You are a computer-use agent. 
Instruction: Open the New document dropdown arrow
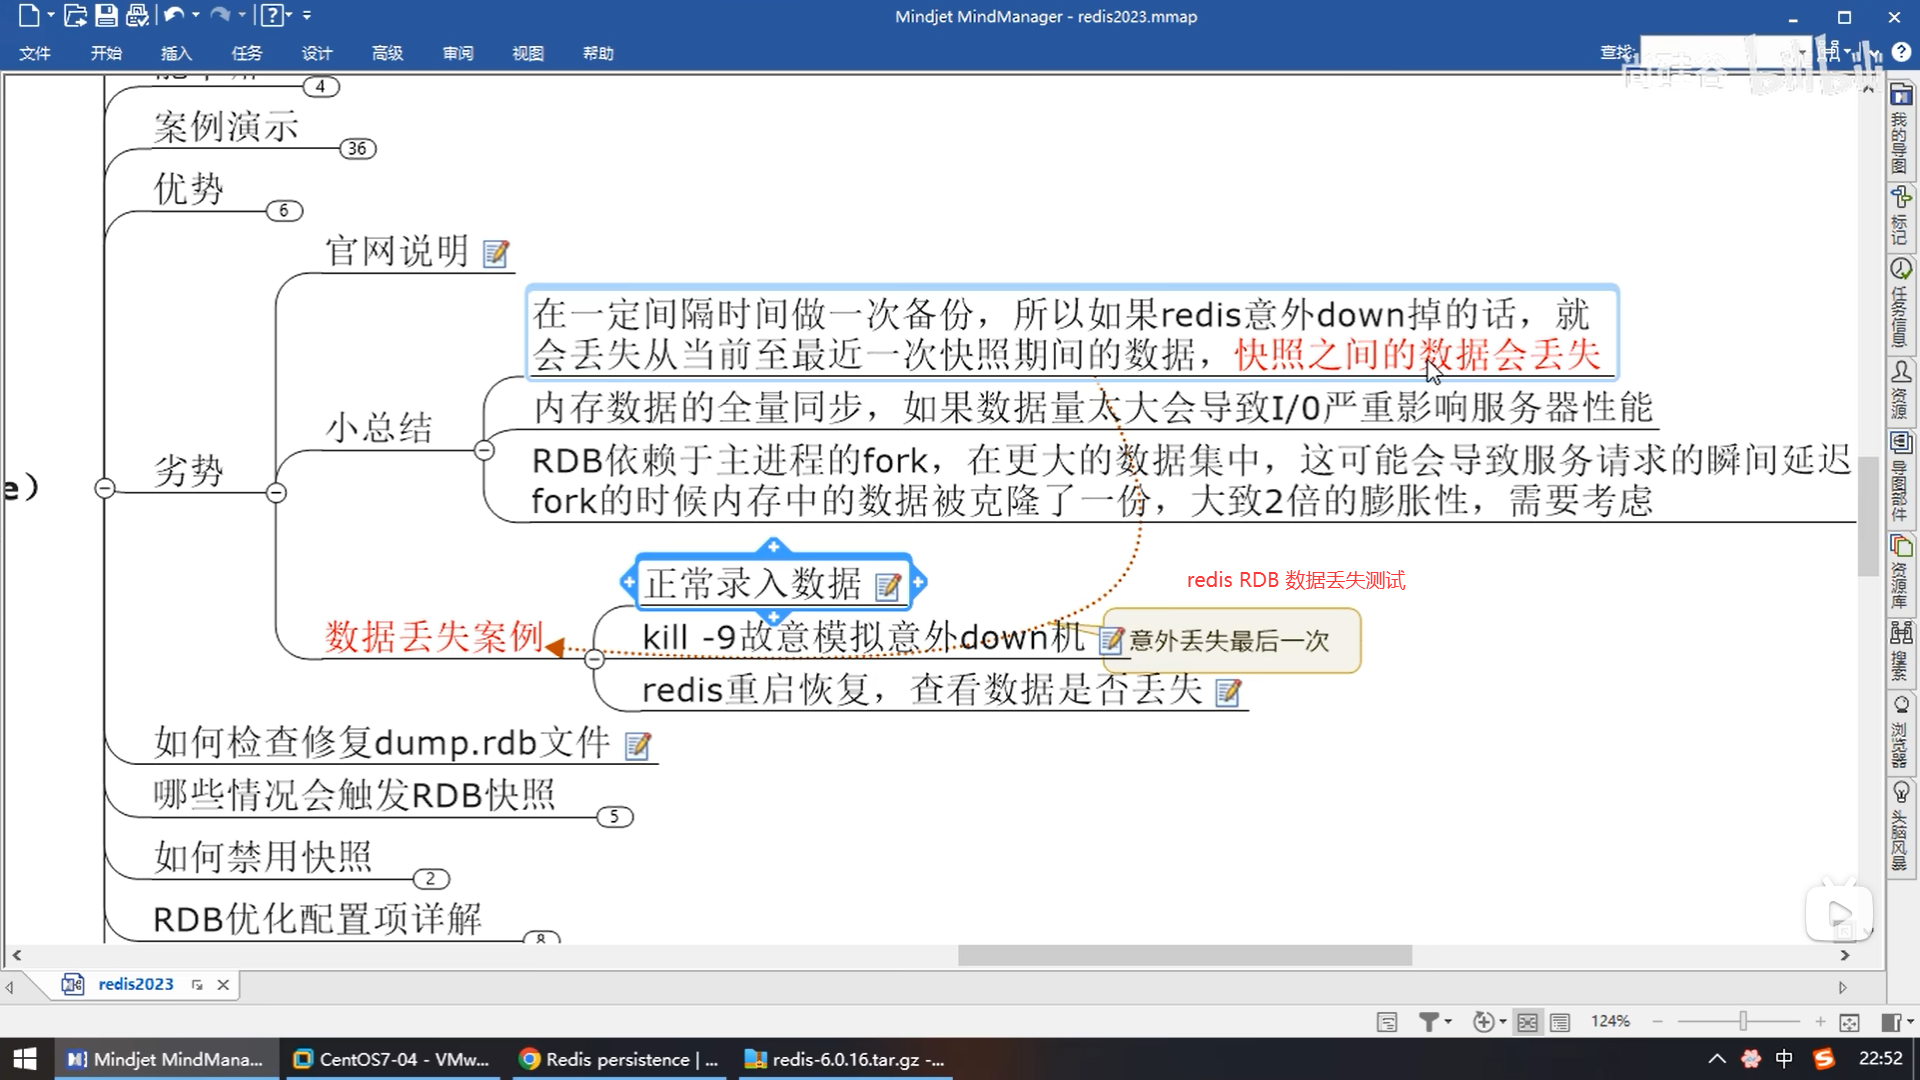51,15
